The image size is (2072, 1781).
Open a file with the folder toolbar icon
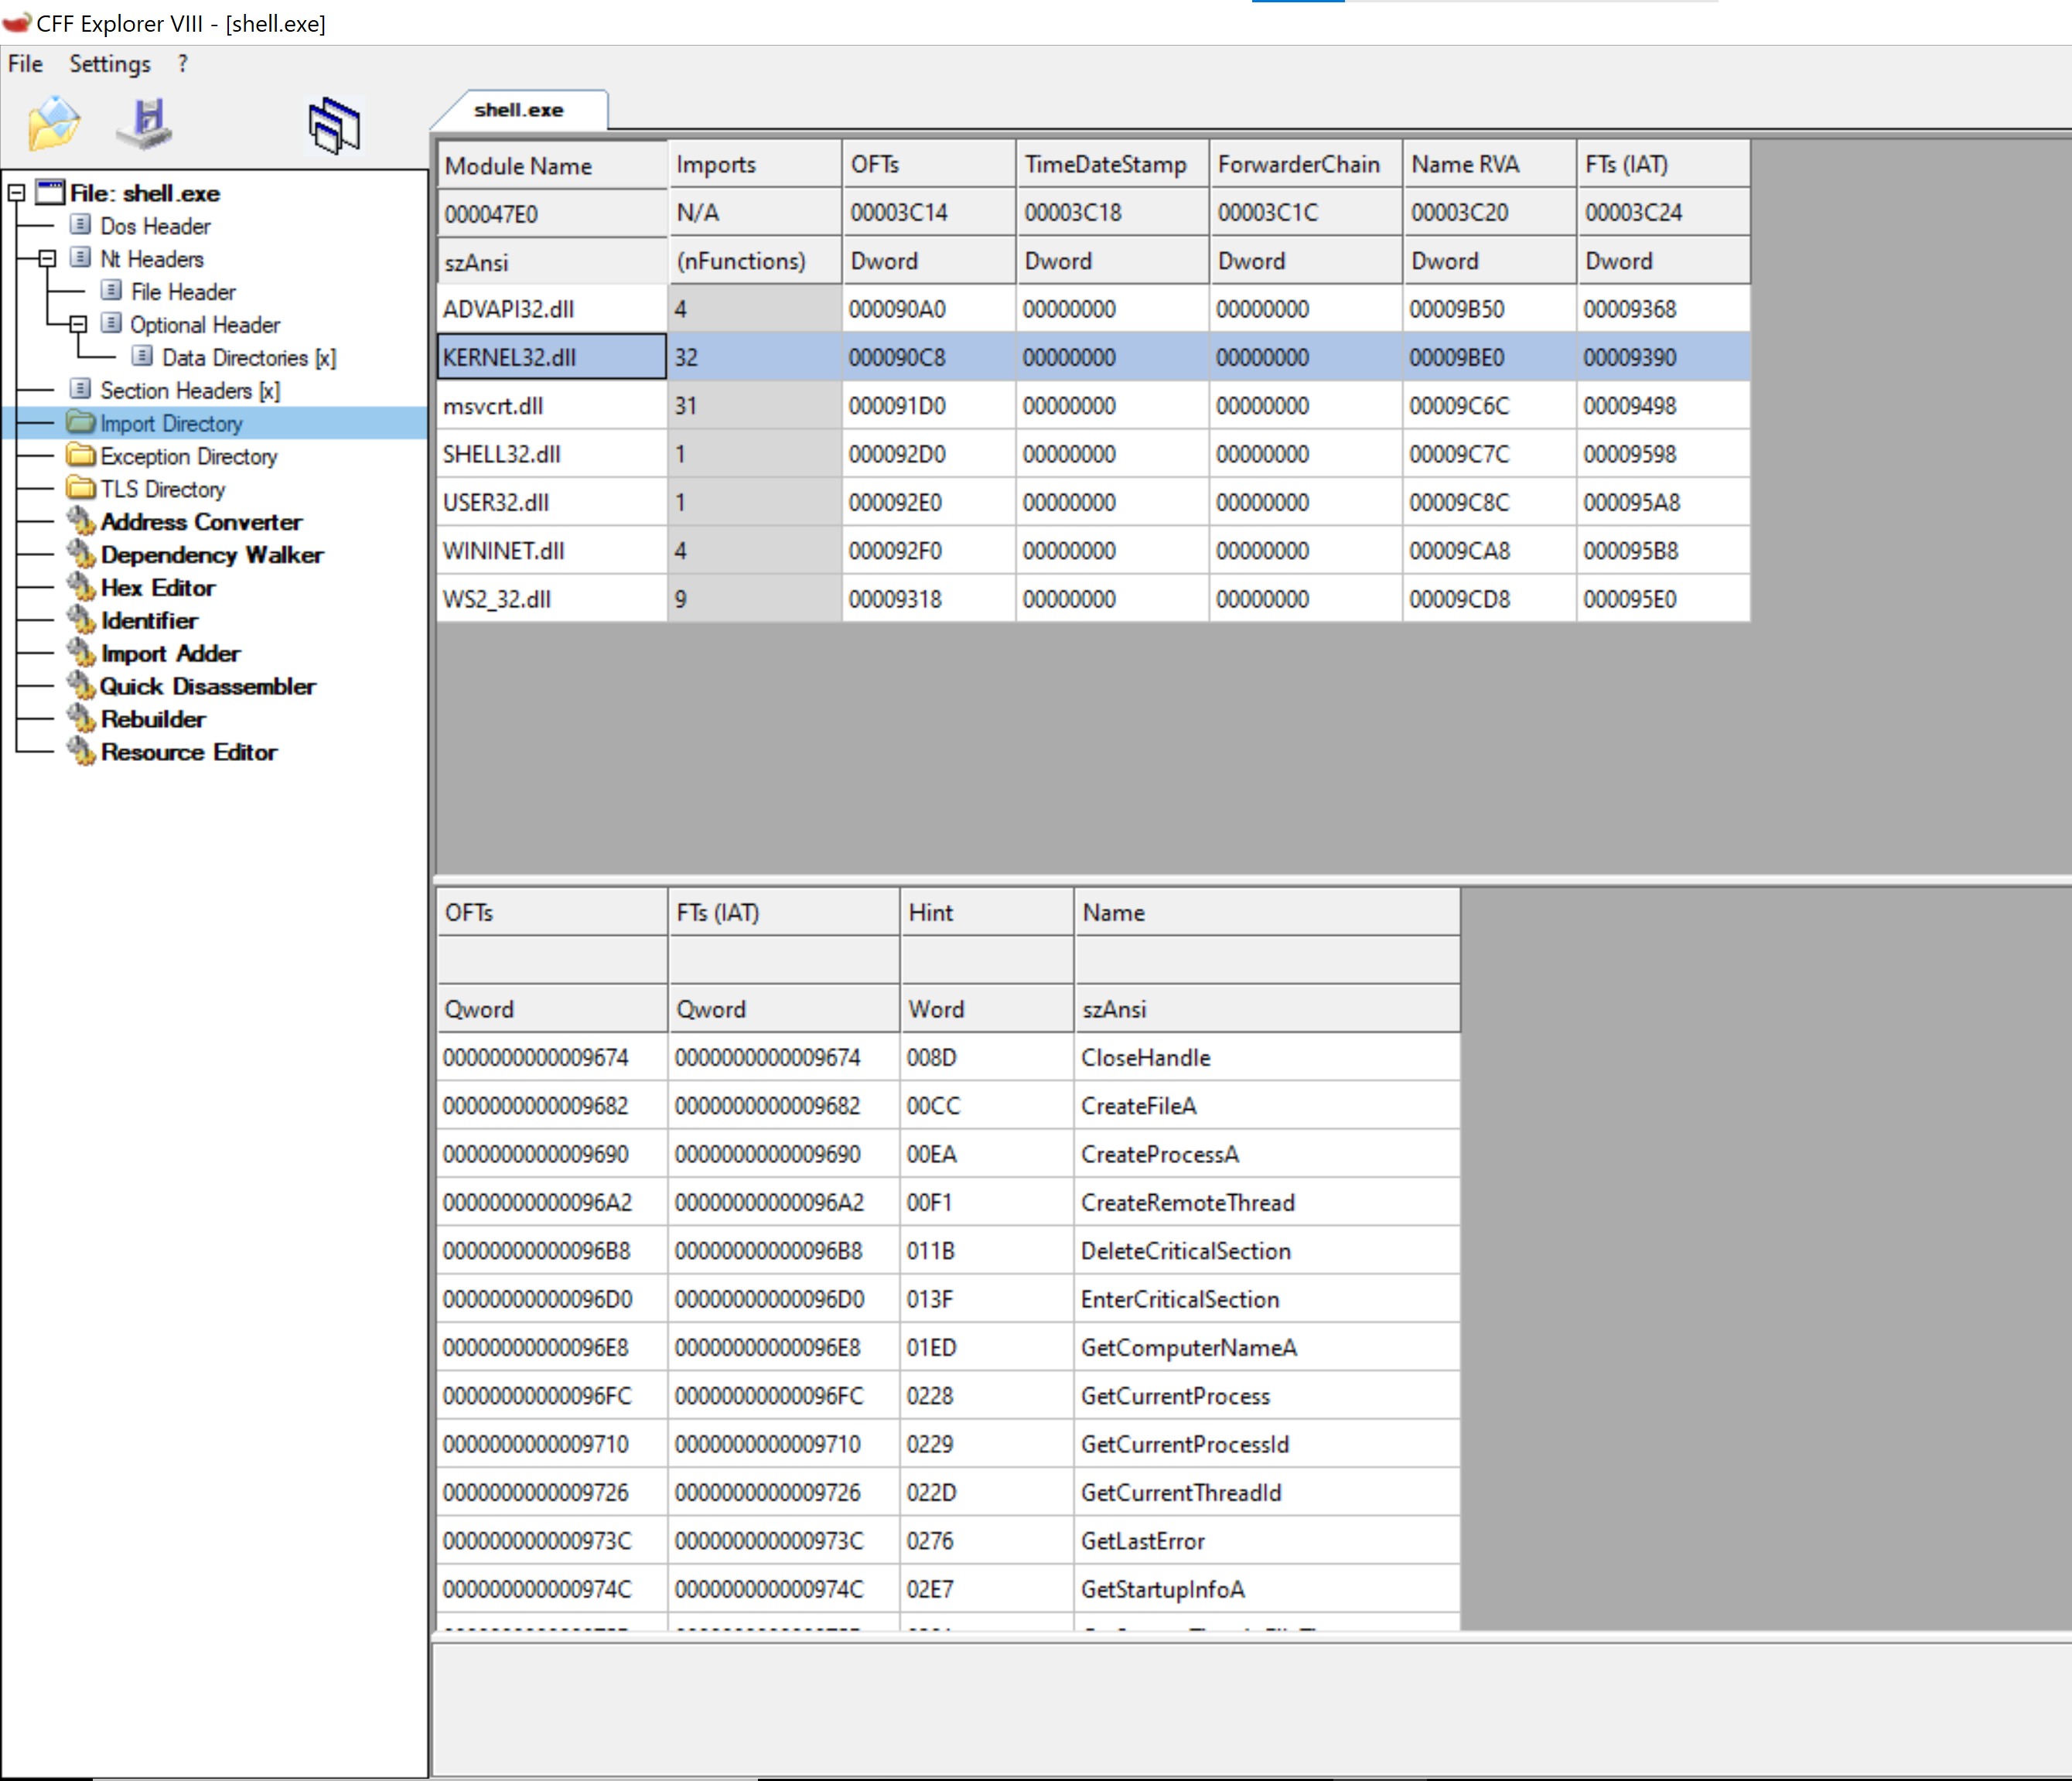coord(54,123)
